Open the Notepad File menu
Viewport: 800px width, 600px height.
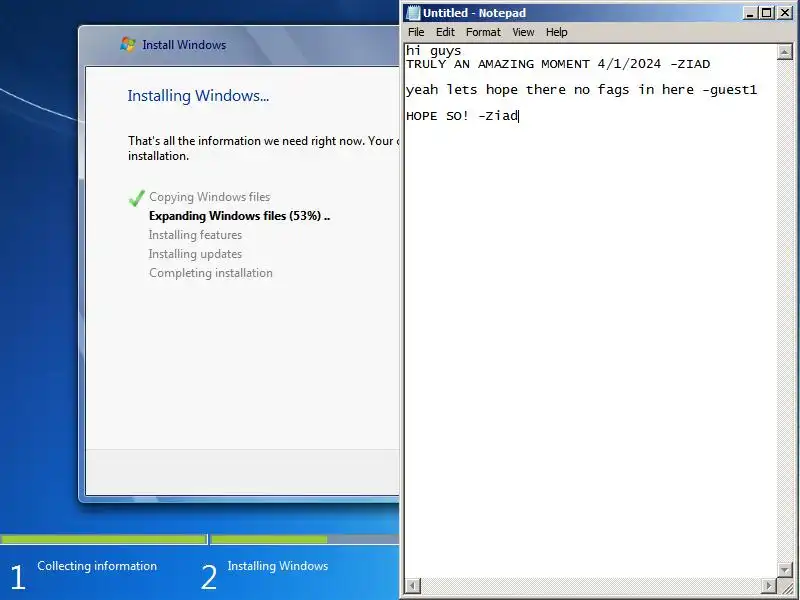pos(416,32)
